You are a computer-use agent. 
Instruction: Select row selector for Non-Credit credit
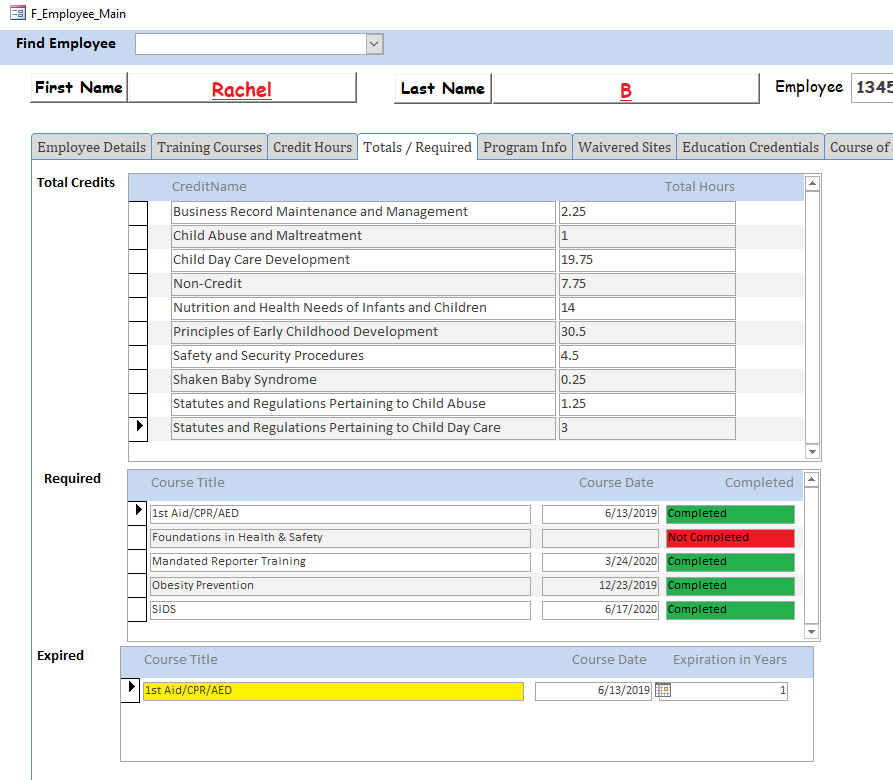[x=138, y=284]
